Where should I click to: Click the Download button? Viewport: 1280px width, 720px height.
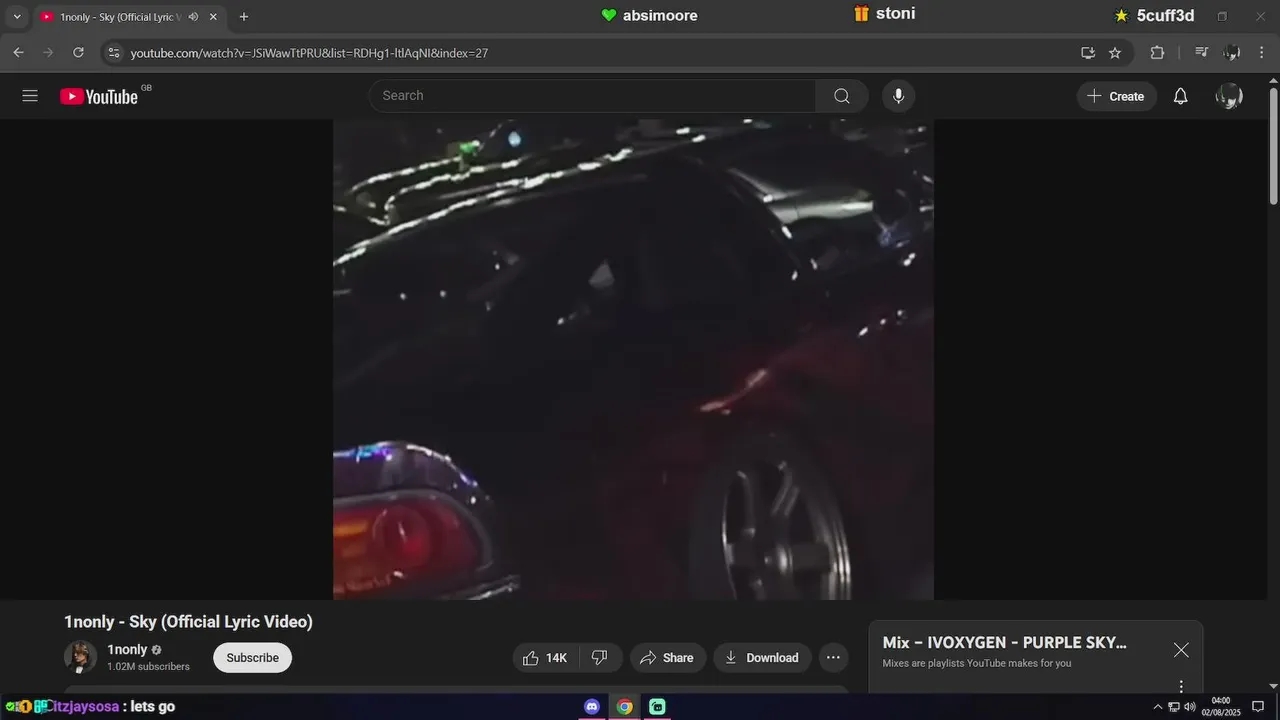click(762, 657)
